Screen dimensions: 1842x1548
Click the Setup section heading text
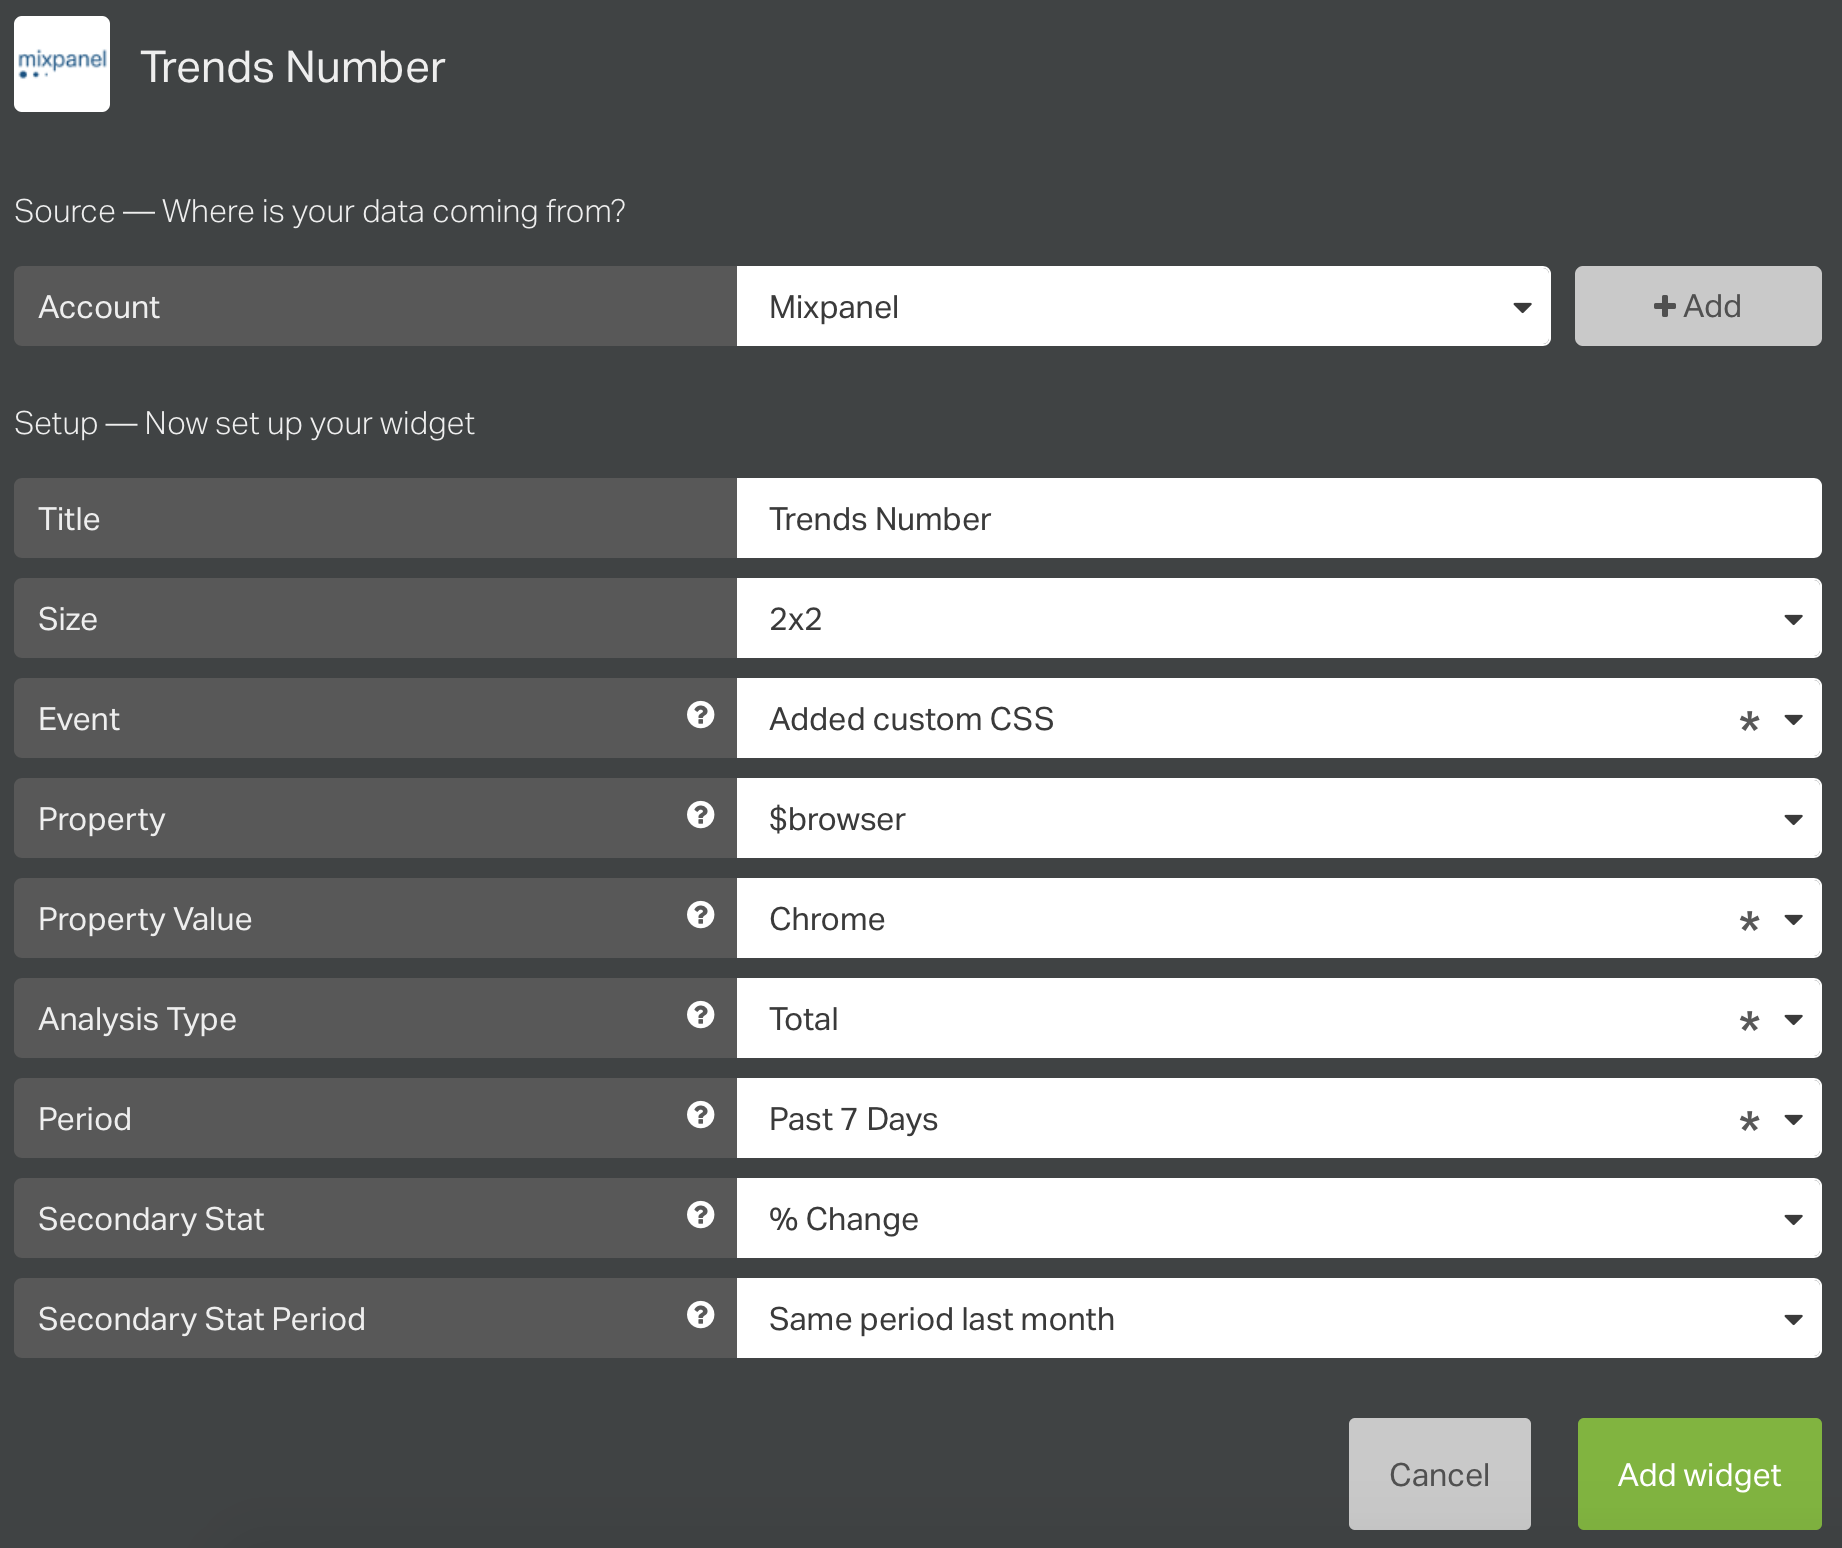[244, 423]
